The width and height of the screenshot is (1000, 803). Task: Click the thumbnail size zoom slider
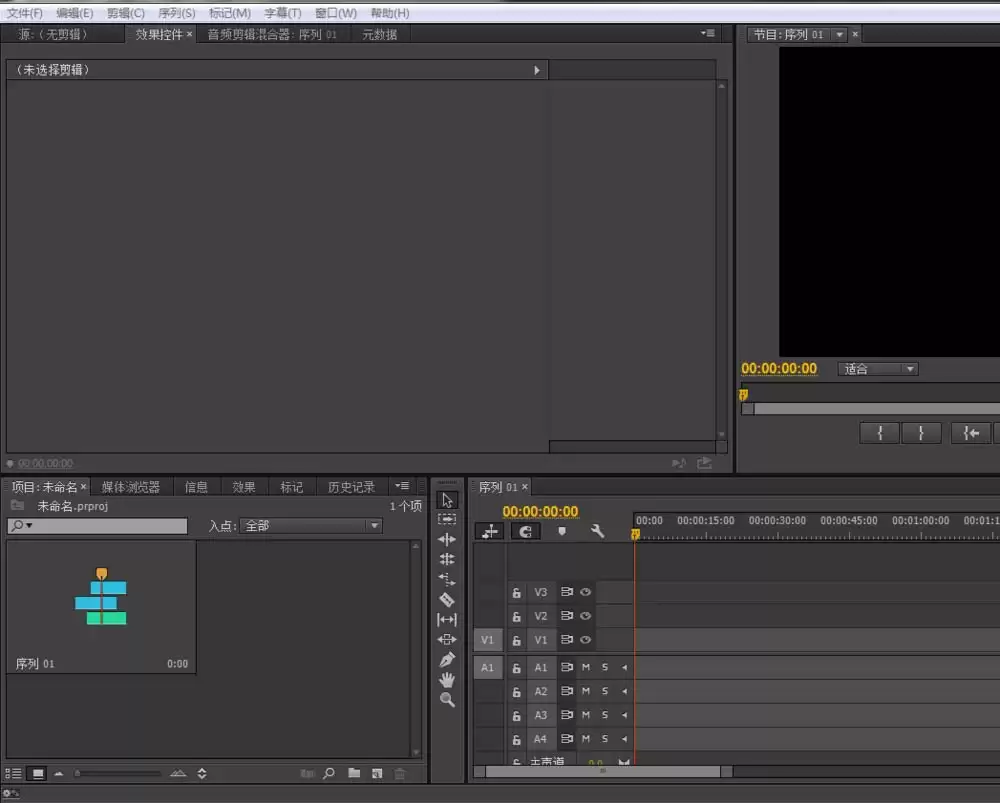[x=117, y=774]
